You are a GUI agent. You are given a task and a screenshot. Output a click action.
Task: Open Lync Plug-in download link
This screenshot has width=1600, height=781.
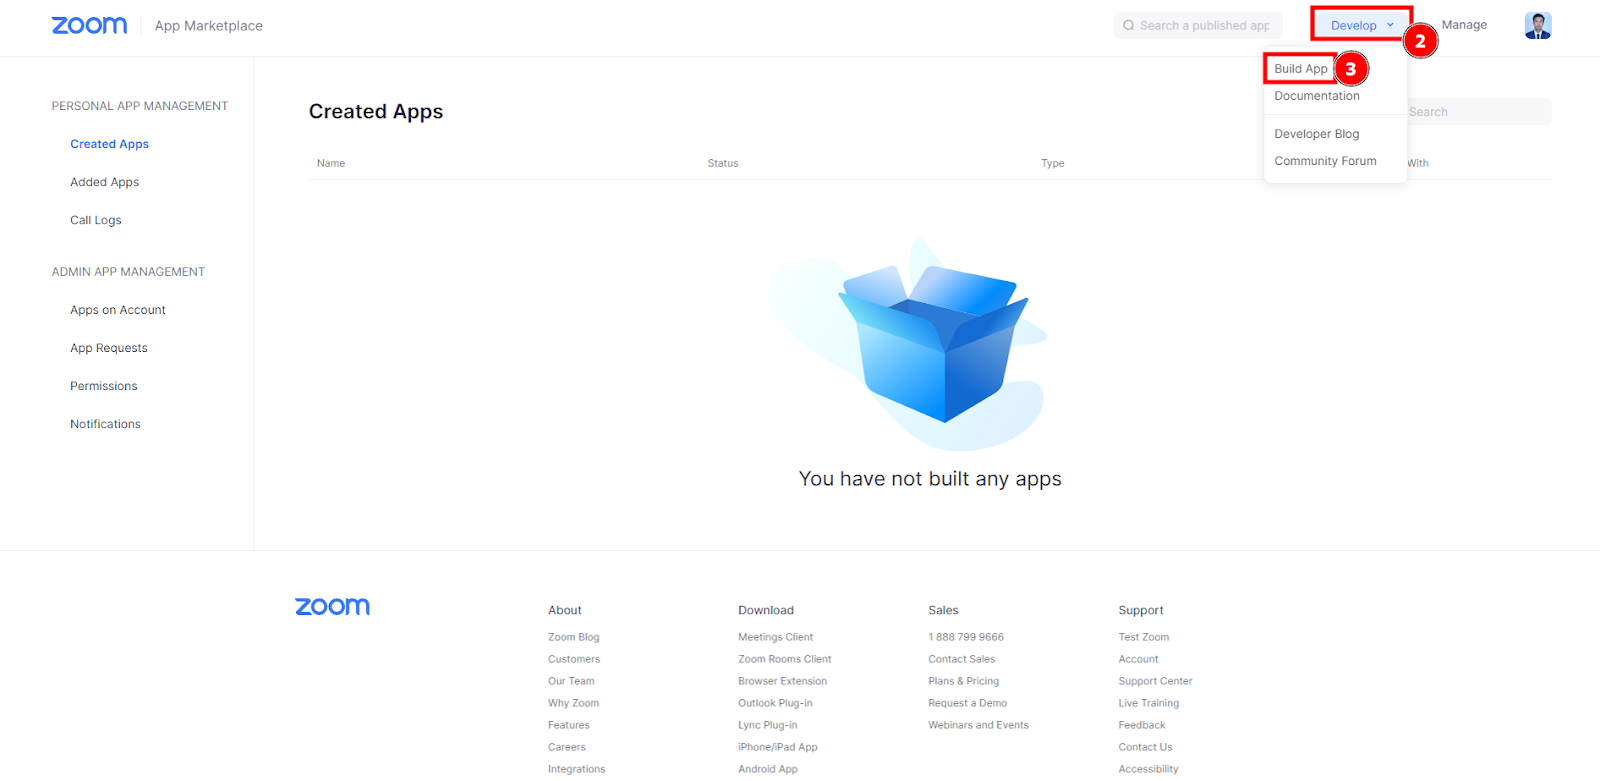click(767, 725)
